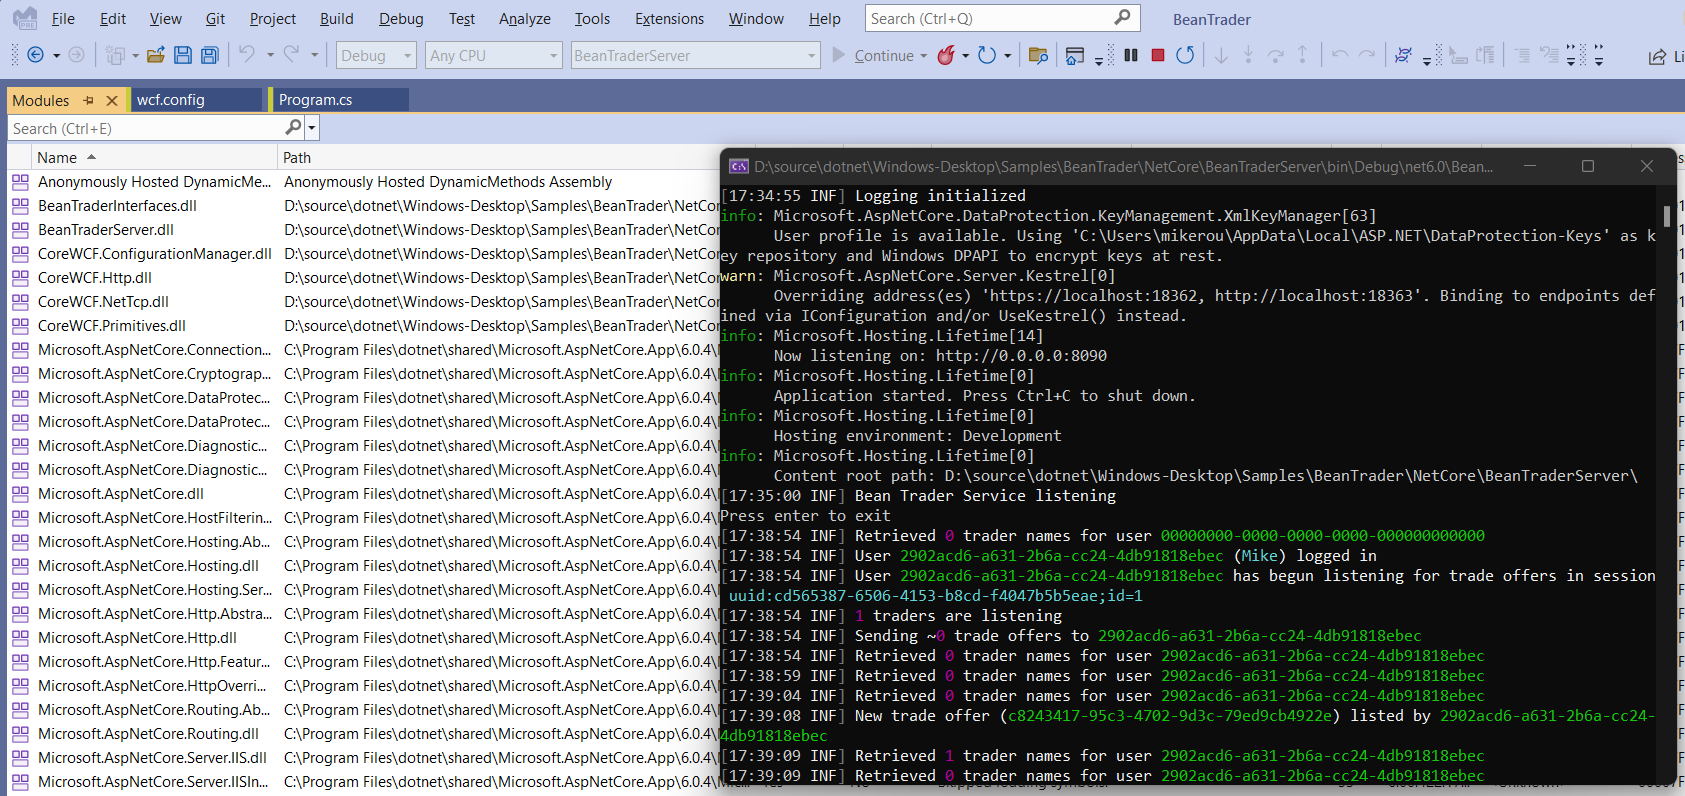
Task: Open the Any CPU platform dropdown
Action: click(x=553, y=56)
